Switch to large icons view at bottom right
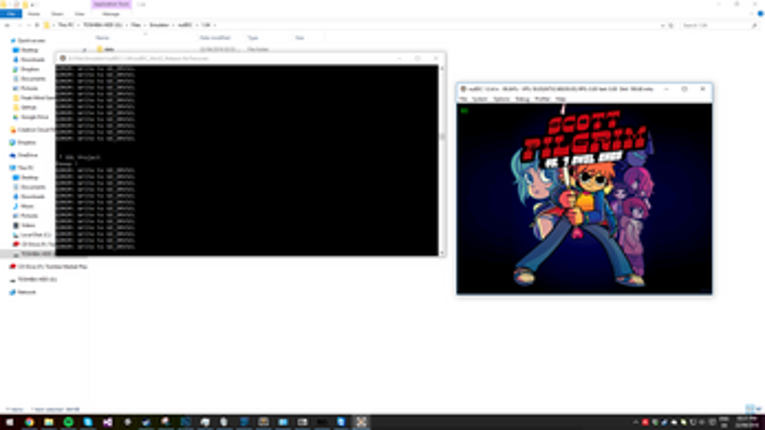 click(758, 409)
